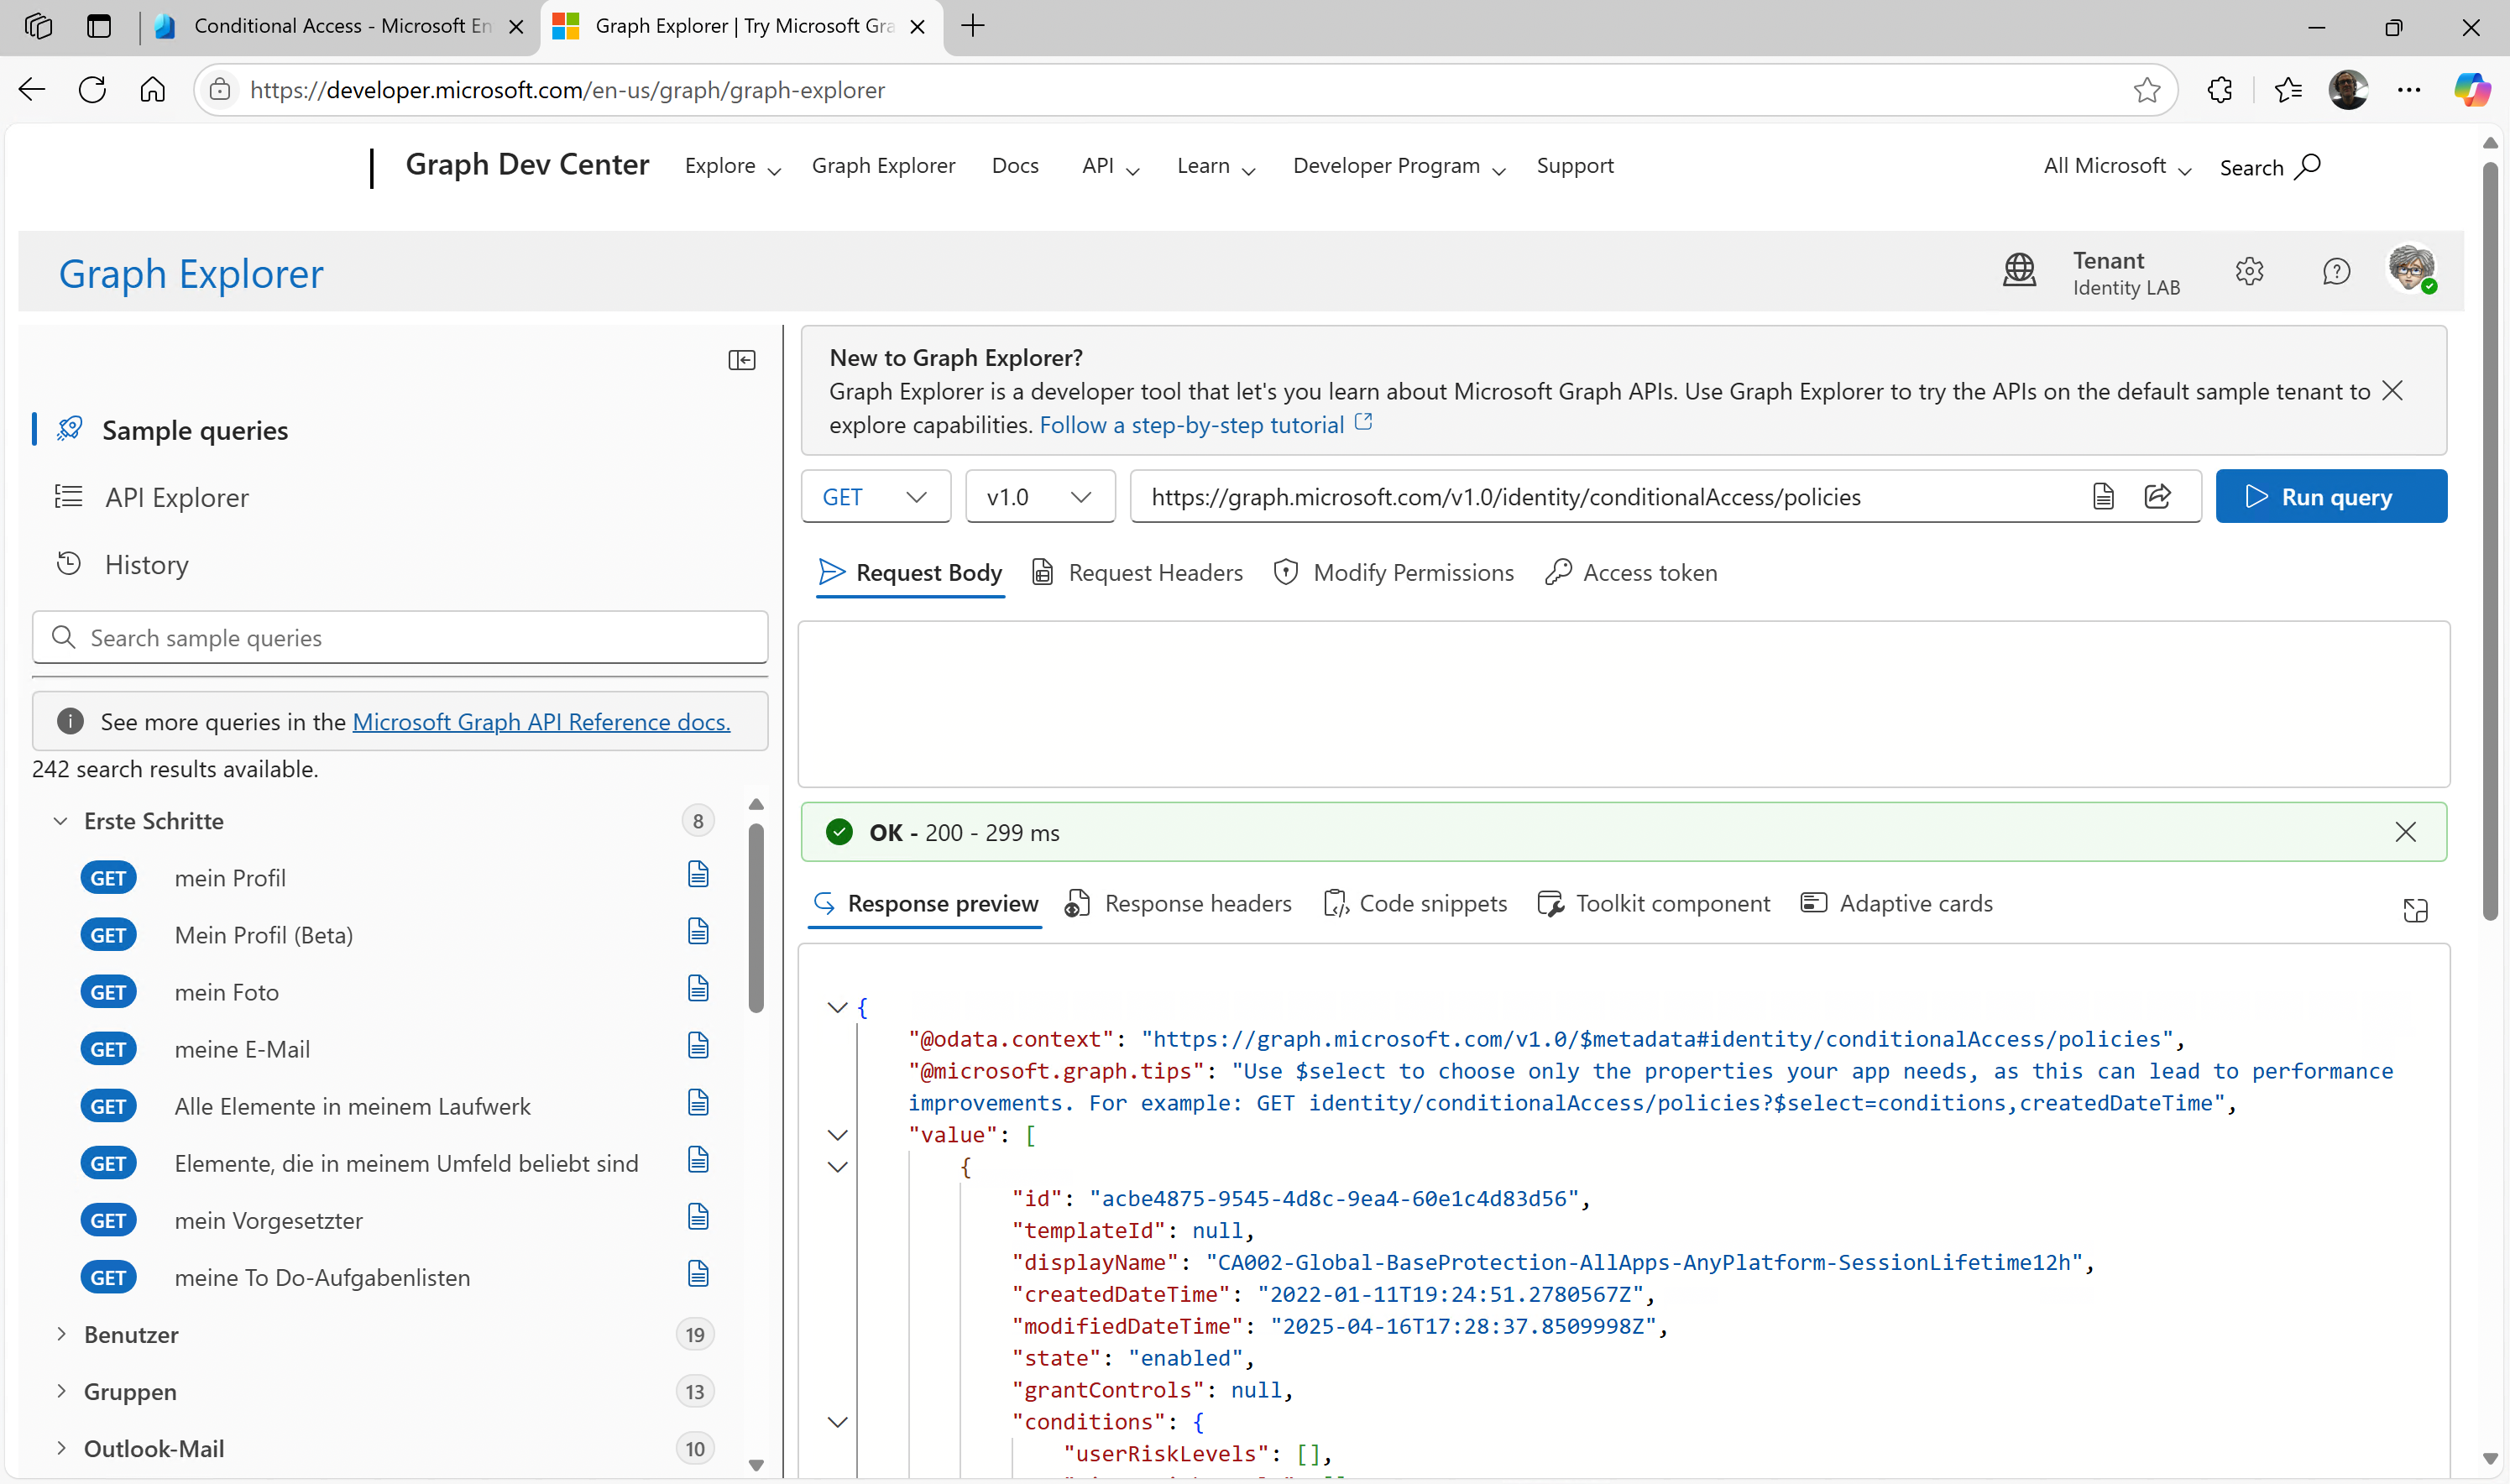Viewport: 2510px width, 1484px height.
Task: Open the step-by-step tutorial link
Action: [x=1206, y=425]
